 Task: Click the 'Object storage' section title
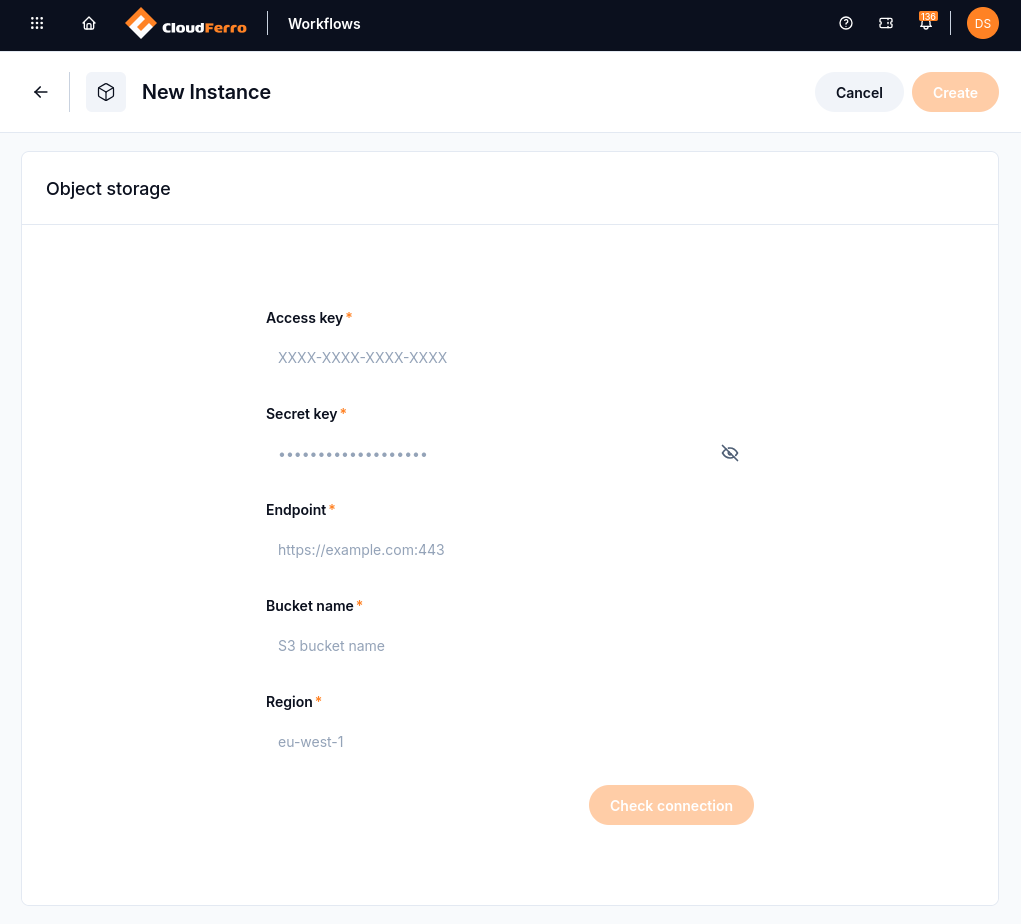[x=108, y=189]
